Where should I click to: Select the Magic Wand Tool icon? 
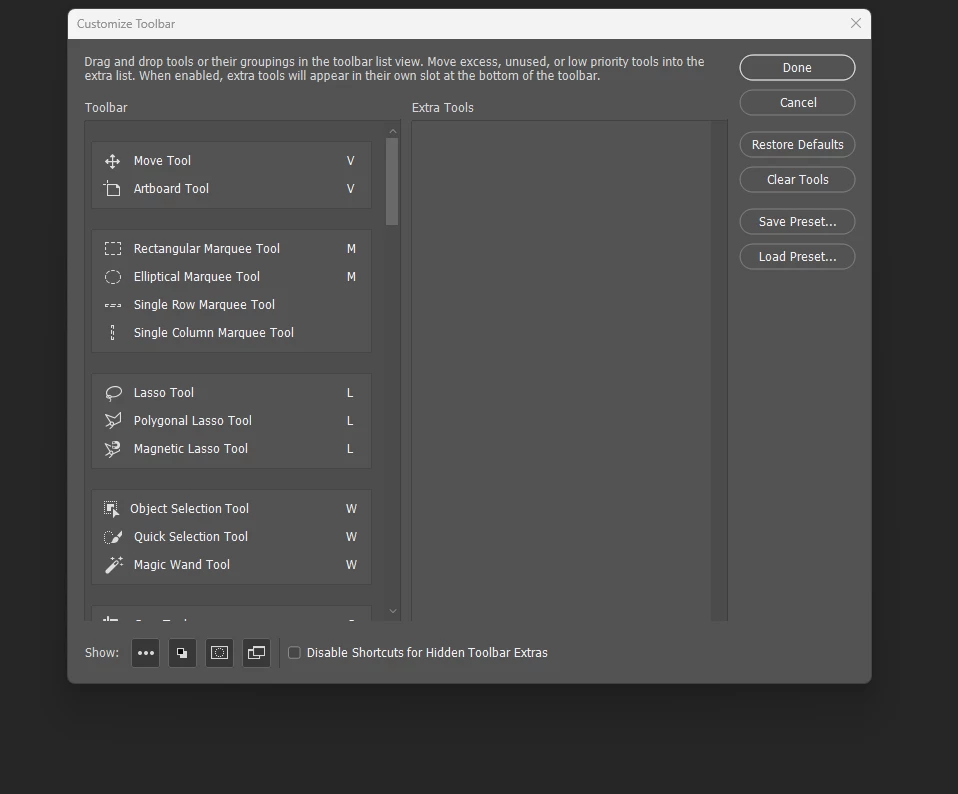[x=114, y=565]
